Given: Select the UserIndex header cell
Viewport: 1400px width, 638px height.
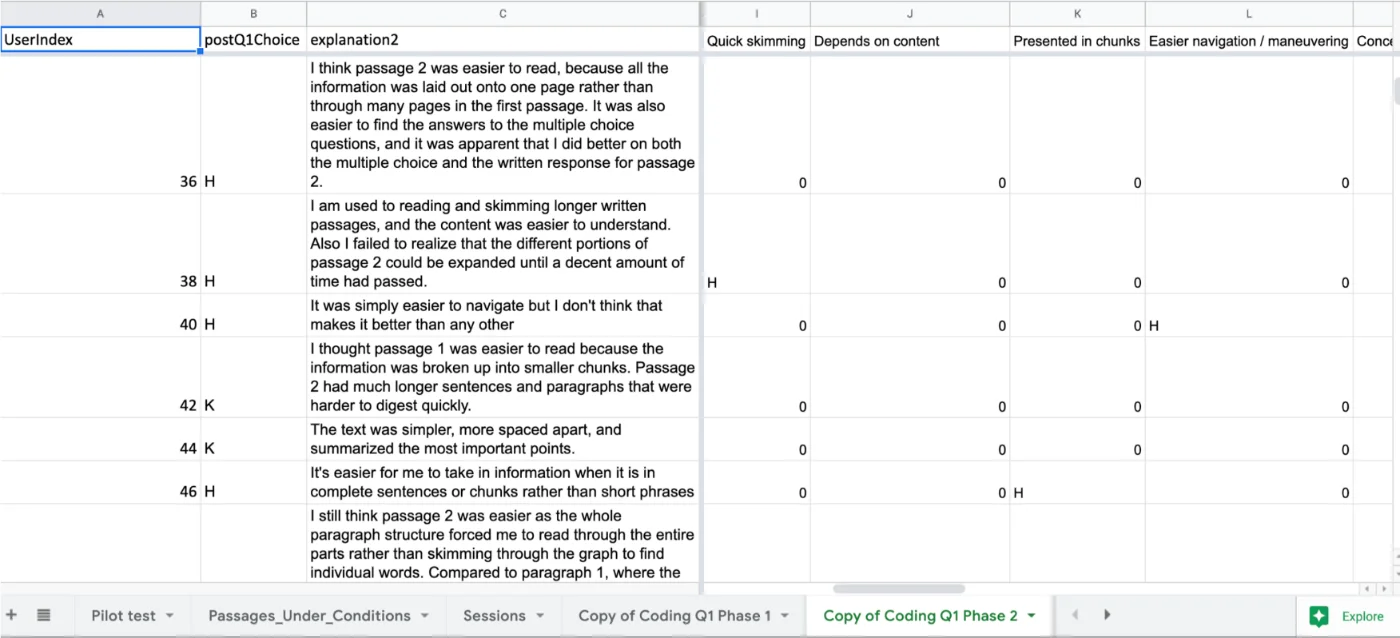Looking at the screenshot, I should click(100, 40).
